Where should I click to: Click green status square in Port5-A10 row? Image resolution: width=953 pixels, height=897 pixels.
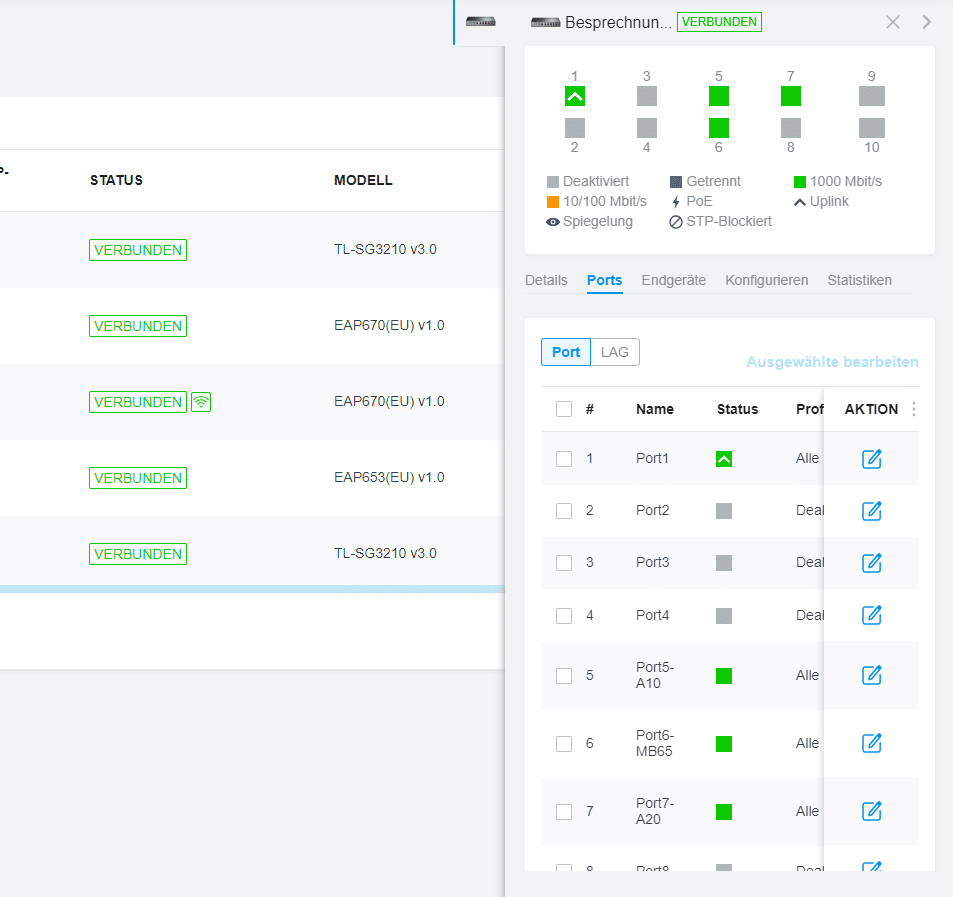point(724,676)
